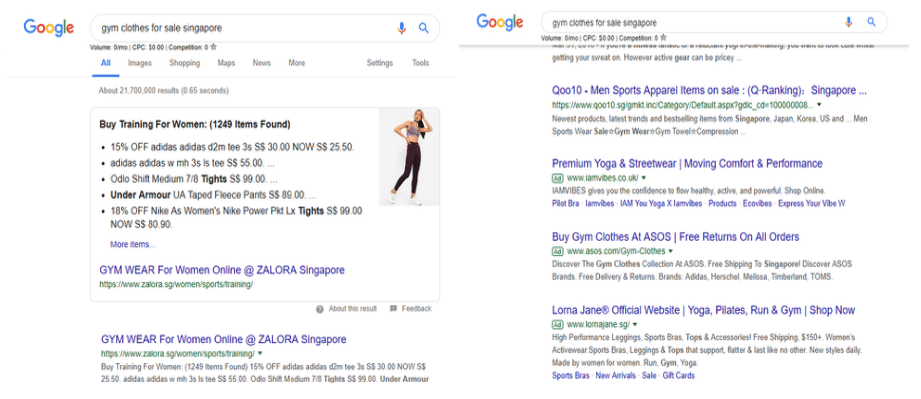Click 'Odlo Shift Medium 7/8 Tights' bullet

194,179
